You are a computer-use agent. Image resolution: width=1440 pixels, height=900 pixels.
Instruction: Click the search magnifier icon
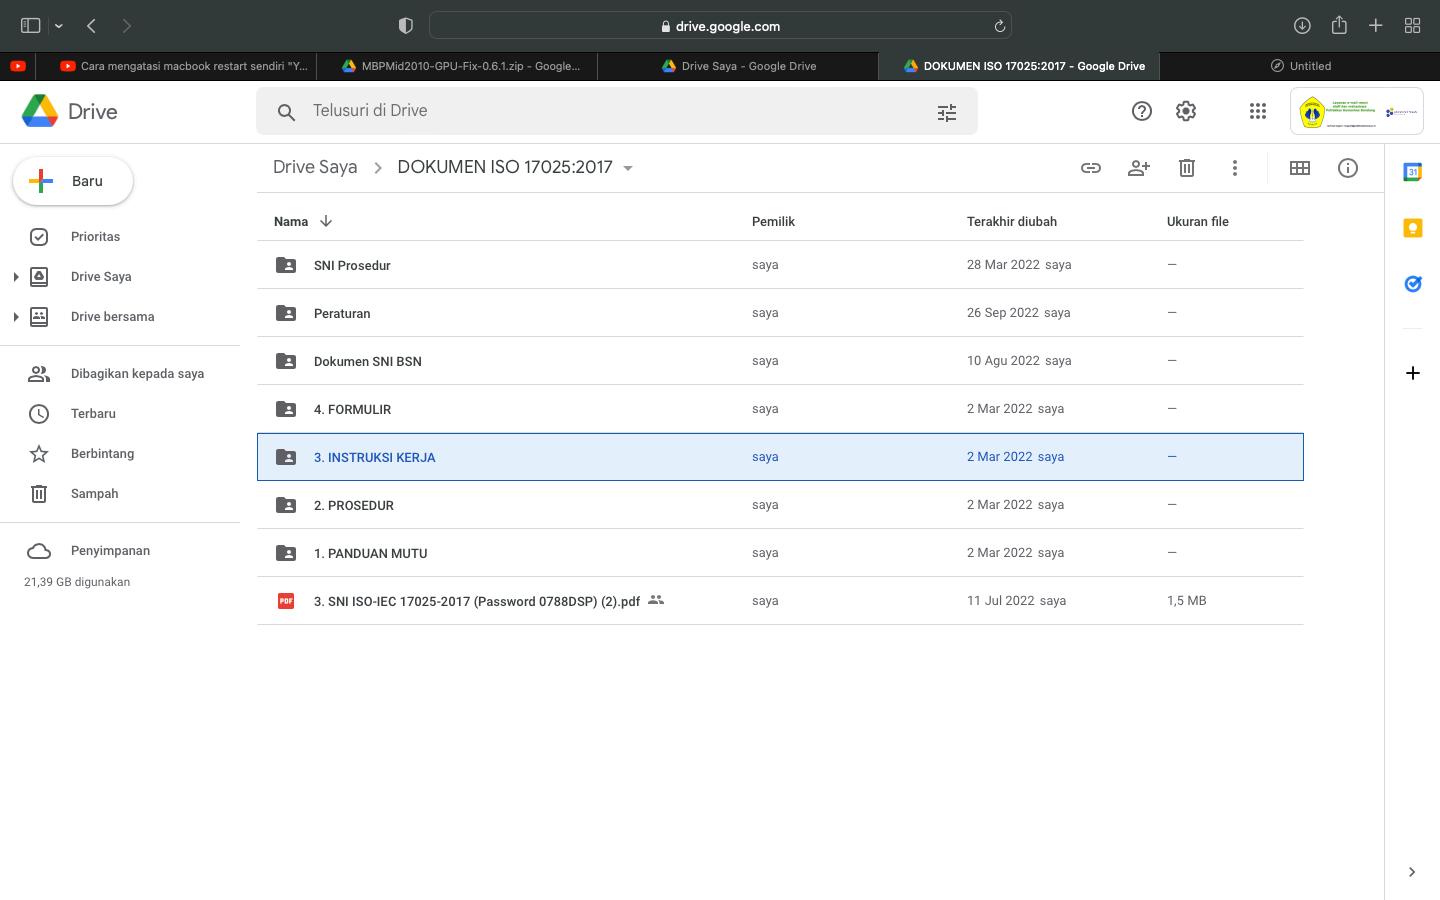pos(286,112)
